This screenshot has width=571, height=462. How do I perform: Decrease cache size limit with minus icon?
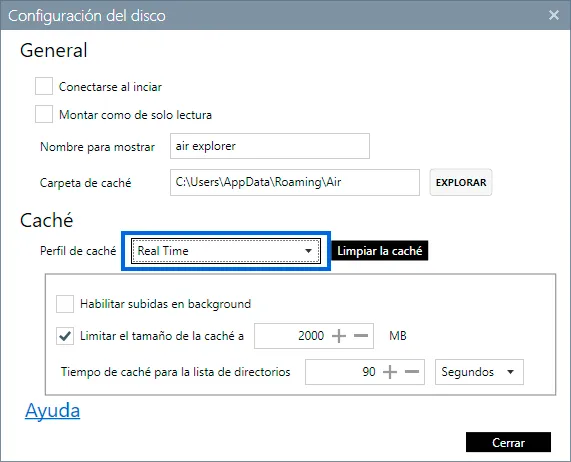(361, 336)
